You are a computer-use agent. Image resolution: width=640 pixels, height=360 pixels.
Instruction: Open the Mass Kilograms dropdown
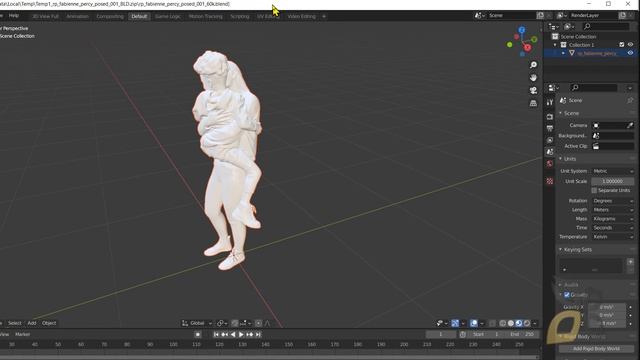613,219
